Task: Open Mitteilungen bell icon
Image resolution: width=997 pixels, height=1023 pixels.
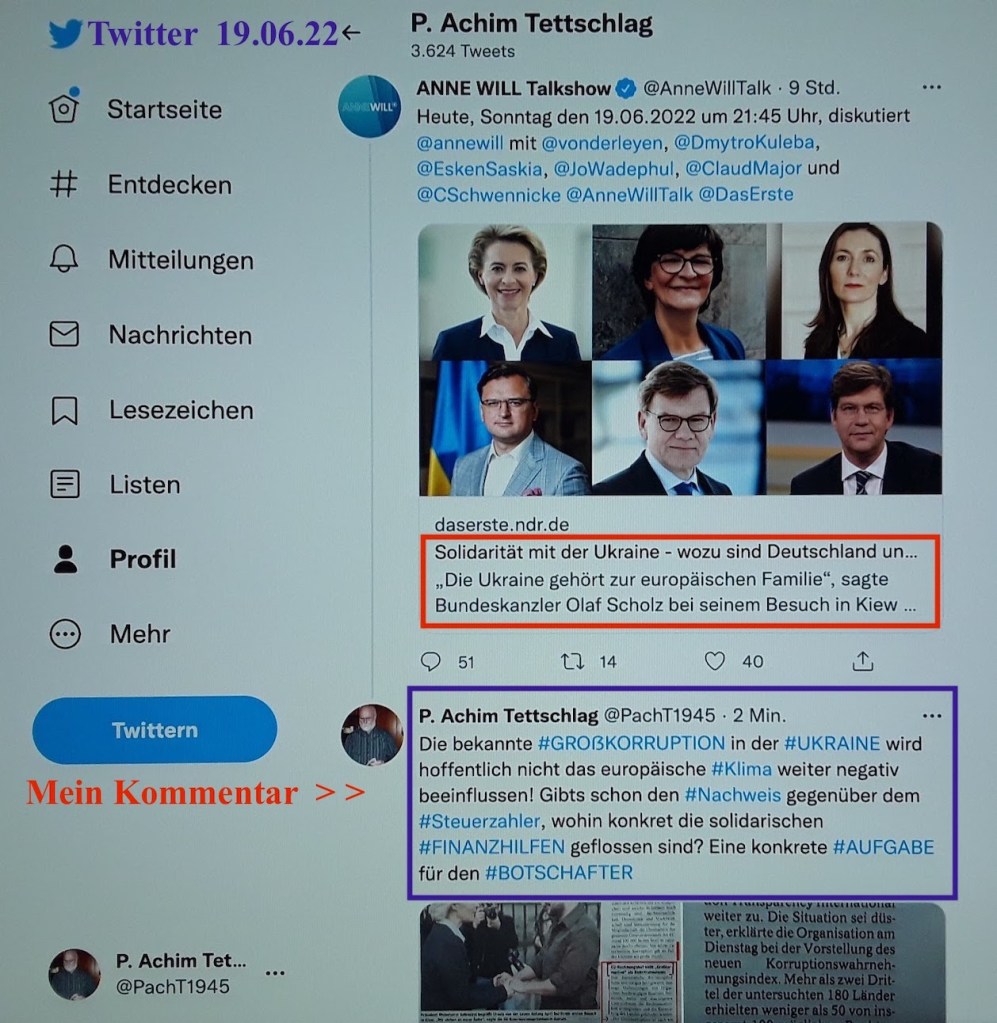Action: coord(64,259)
